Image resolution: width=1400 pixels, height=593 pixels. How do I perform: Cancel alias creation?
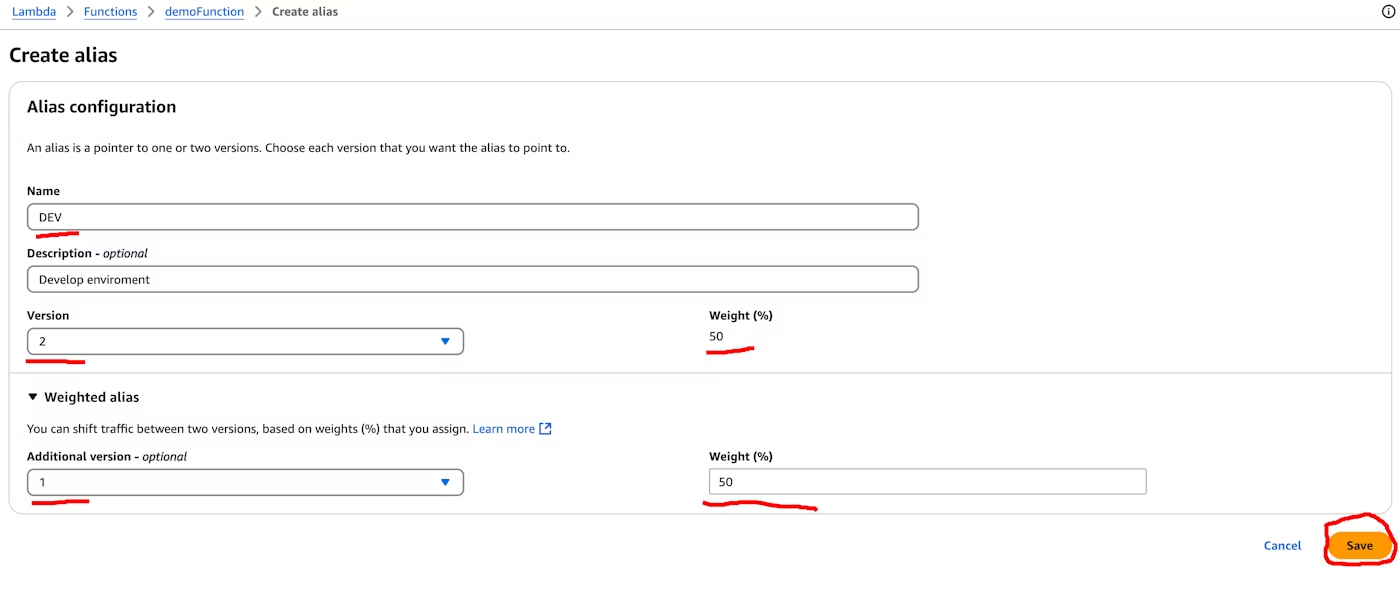(1282, 546)
